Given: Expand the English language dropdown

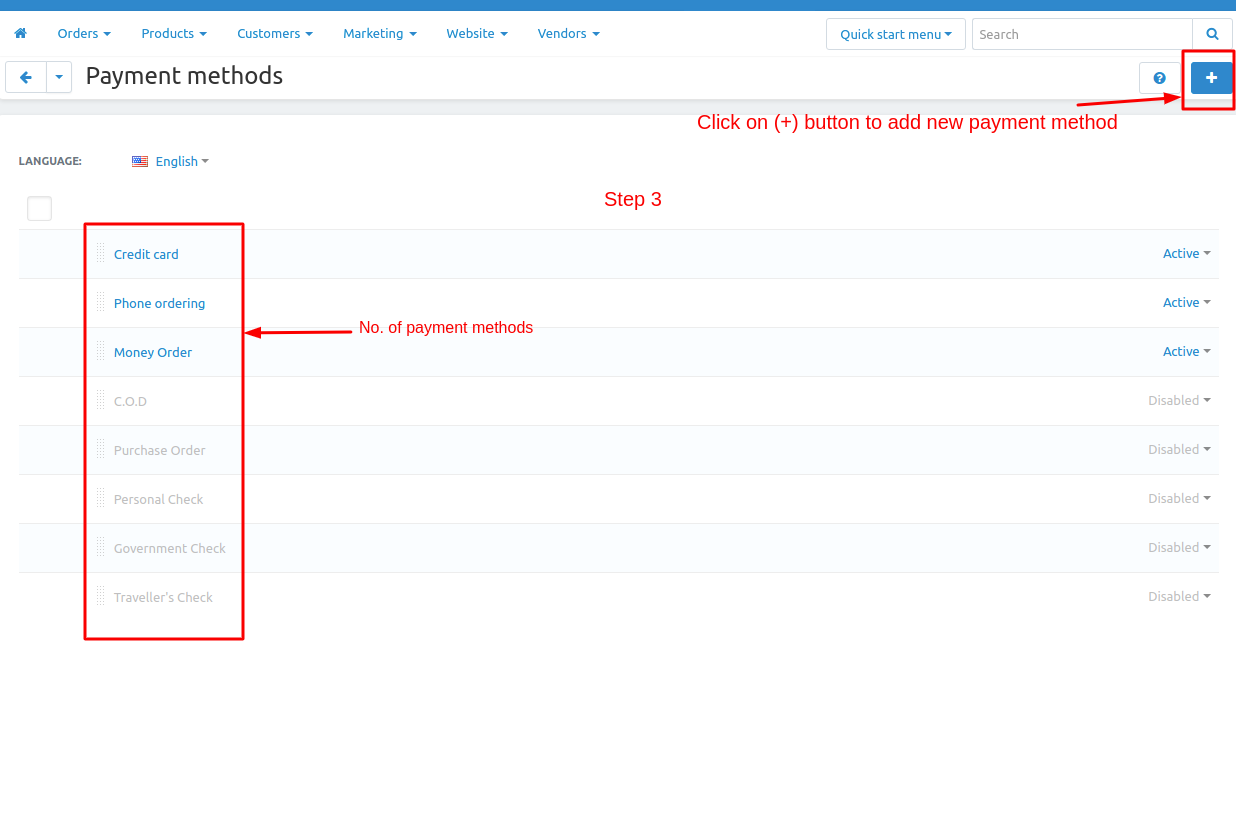Looking at the screenshot, I should tap(181, 162).
